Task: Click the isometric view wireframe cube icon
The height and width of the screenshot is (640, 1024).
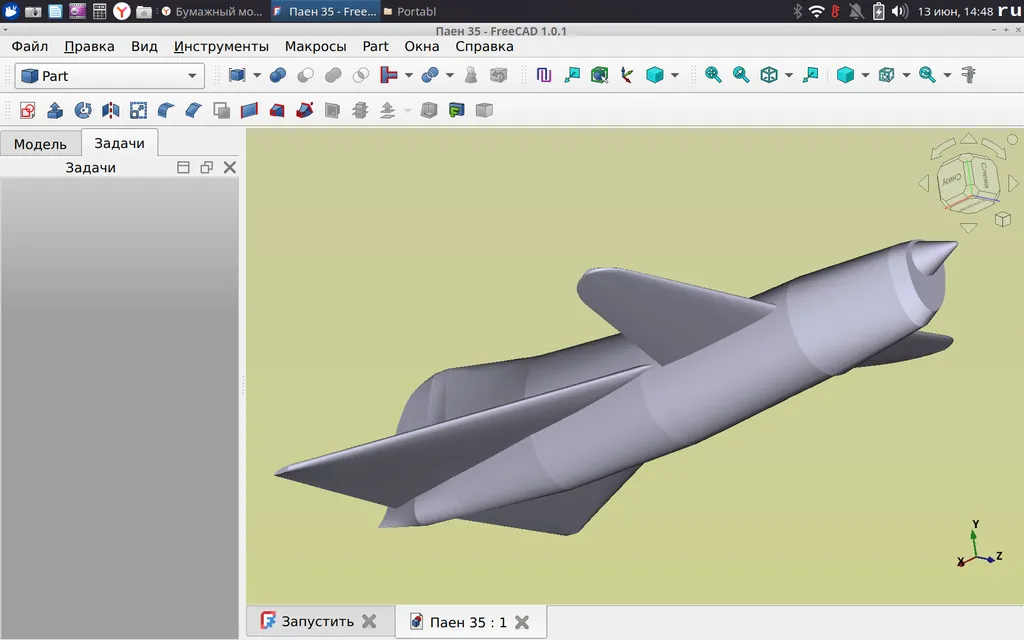Action: click(x=769, y=75)
